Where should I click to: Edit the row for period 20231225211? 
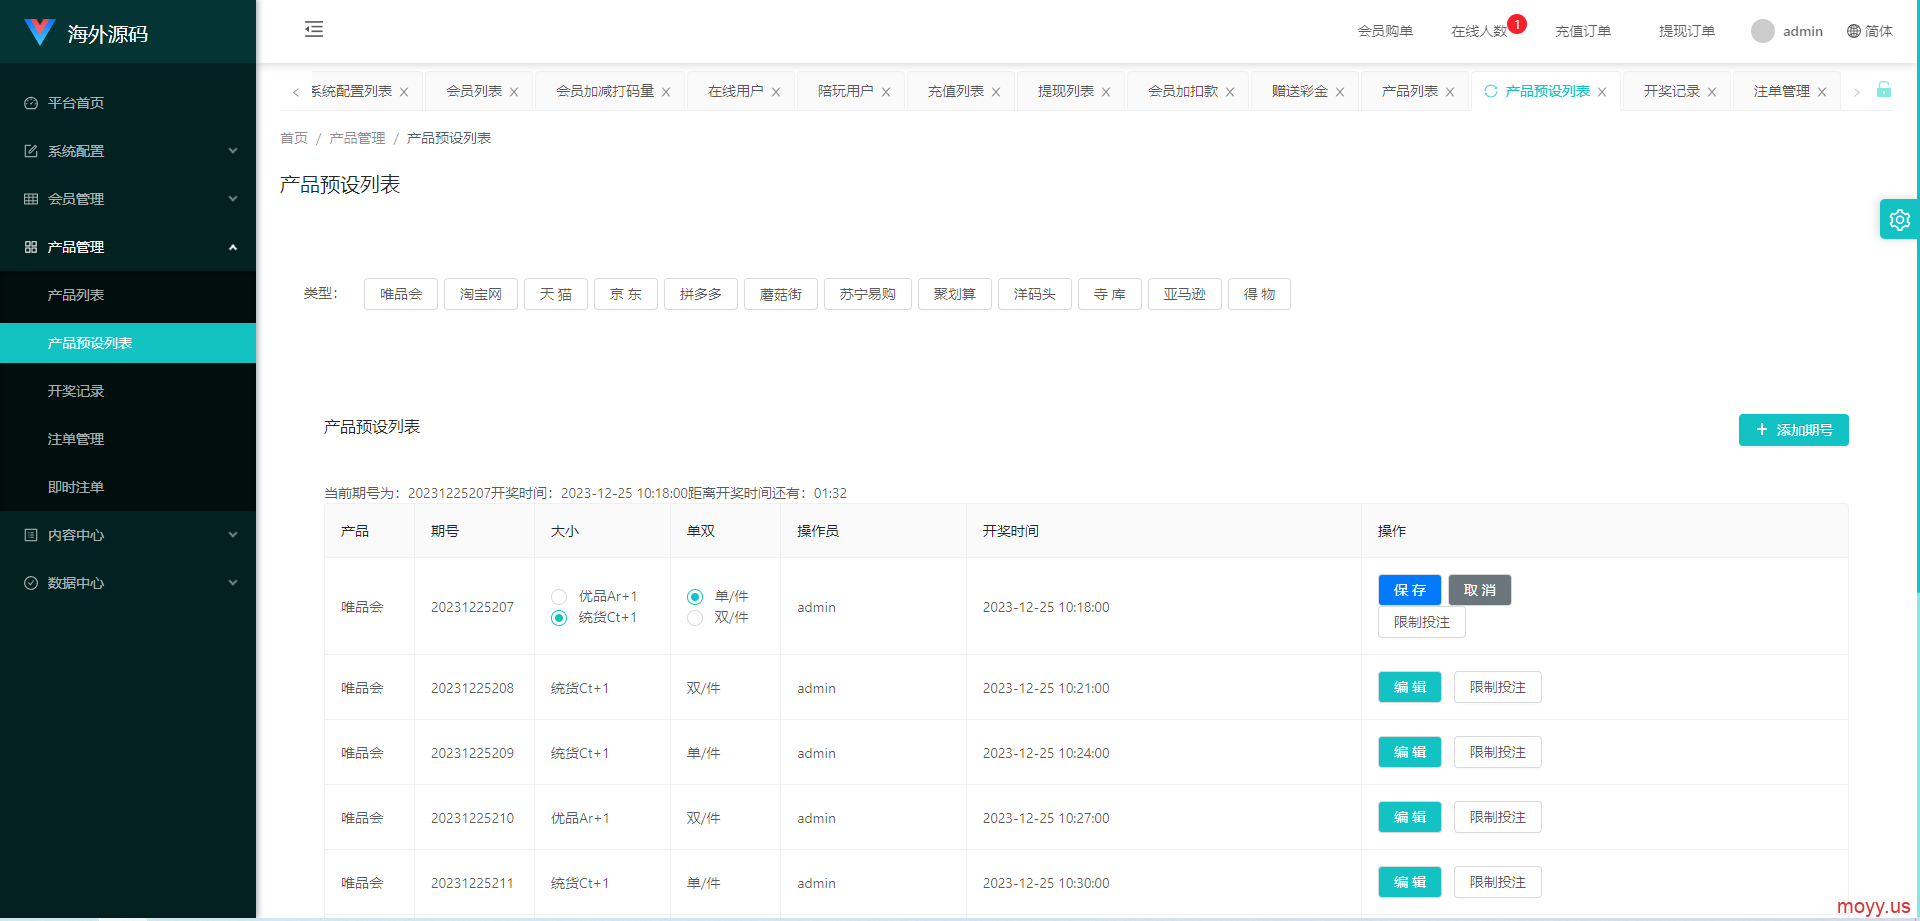tap(1409, 882)
